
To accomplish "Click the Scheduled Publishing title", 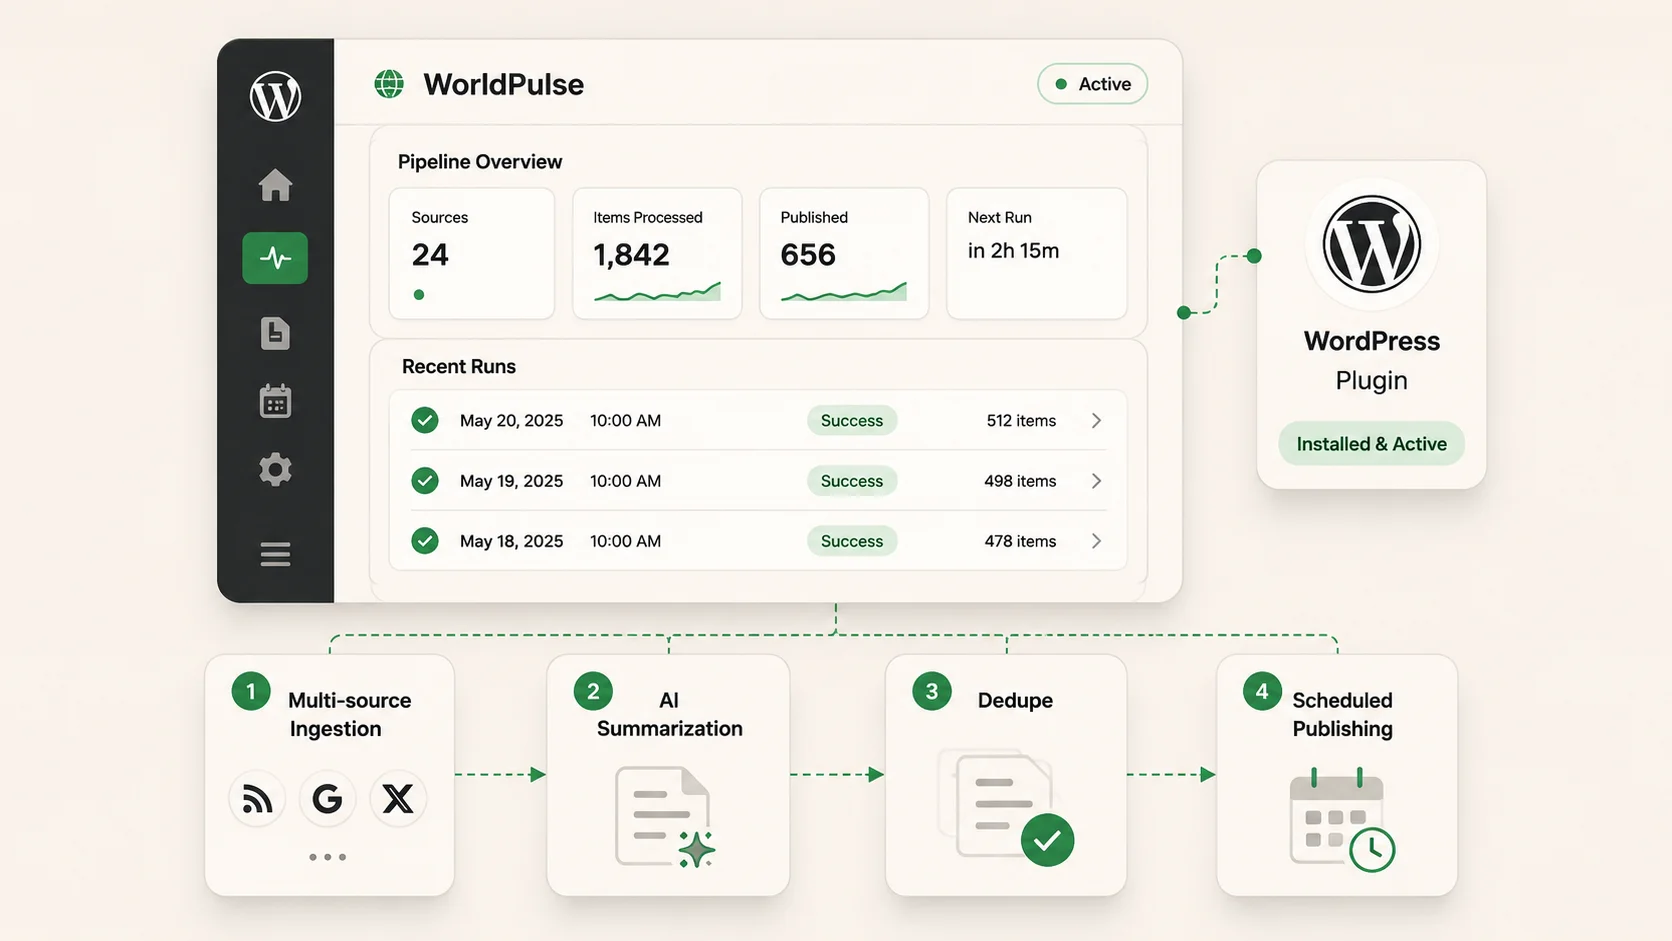I will [1342, 714].
